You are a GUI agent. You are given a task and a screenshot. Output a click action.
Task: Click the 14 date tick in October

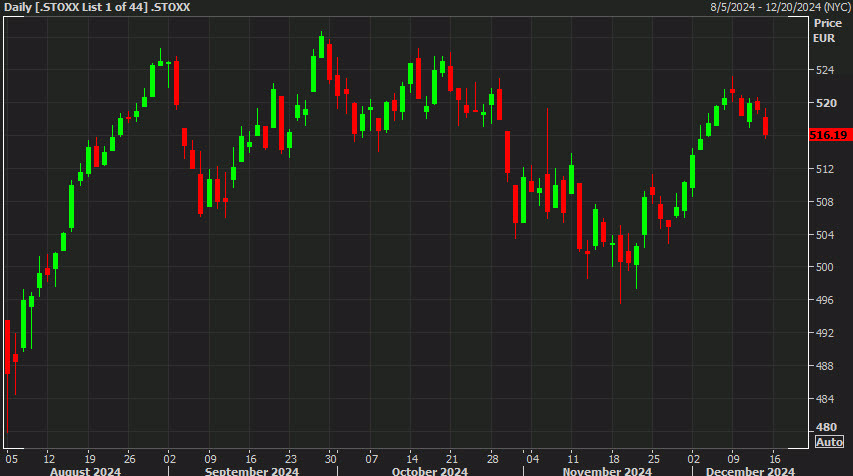click(412, 459)
